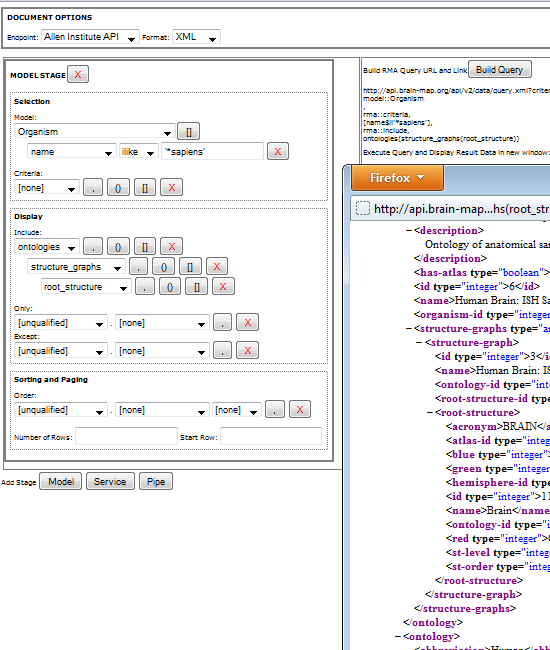Open the name attribute dropdown
Screen dimensions: 550x650
click(x=71, y=152)
